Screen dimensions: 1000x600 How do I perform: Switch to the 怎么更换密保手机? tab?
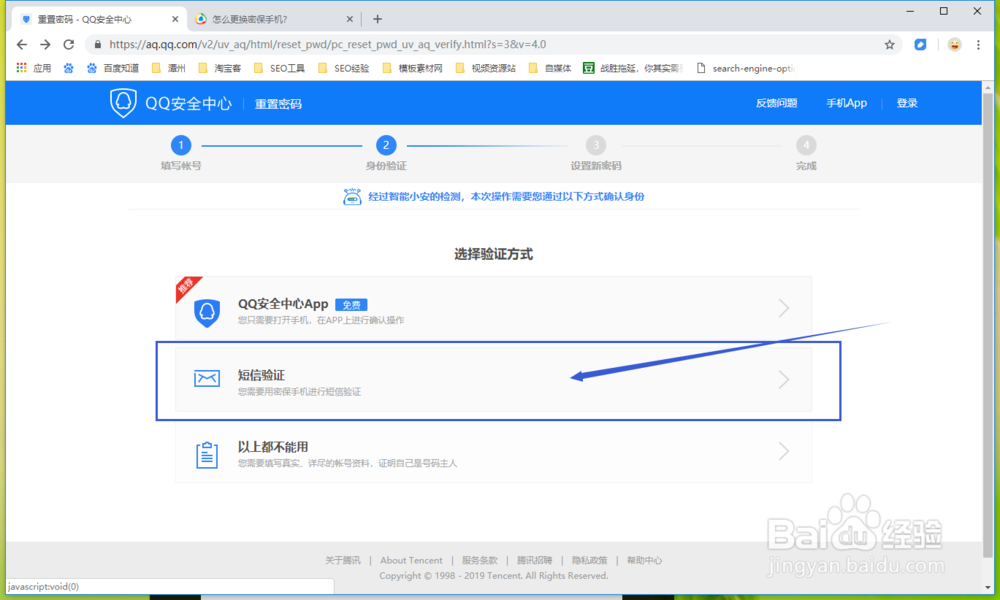pyautogui.click(x=274, y=19)
